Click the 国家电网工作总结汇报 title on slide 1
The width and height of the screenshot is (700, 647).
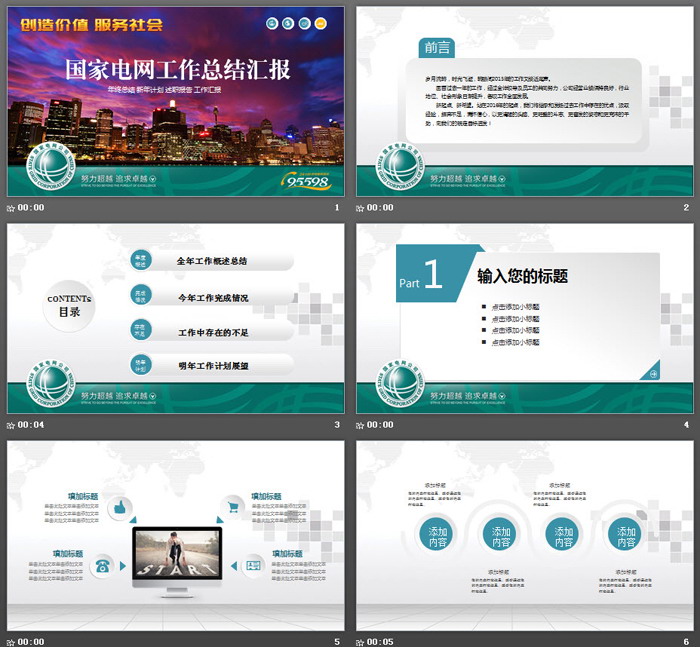click(178, 70)
